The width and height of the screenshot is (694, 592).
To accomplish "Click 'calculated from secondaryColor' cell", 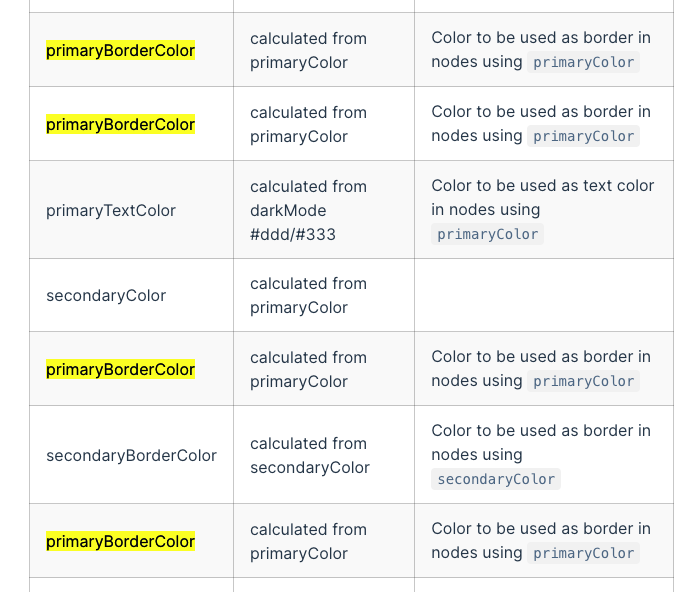I will click(x=309, y=455).
